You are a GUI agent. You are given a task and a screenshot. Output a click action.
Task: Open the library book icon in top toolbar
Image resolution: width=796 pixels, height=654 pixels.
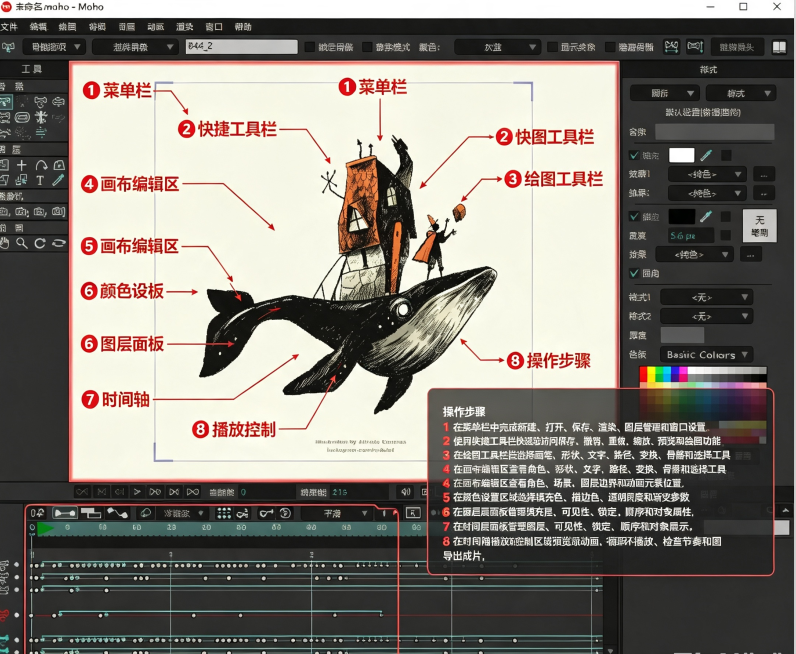pyautogui.click(x=779, y=47)
